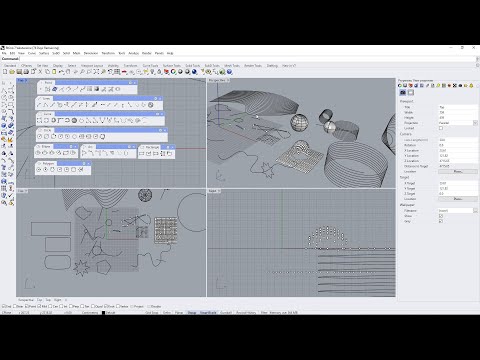
Task: Click the Undo arrow icon
Action: pos(61,72)
